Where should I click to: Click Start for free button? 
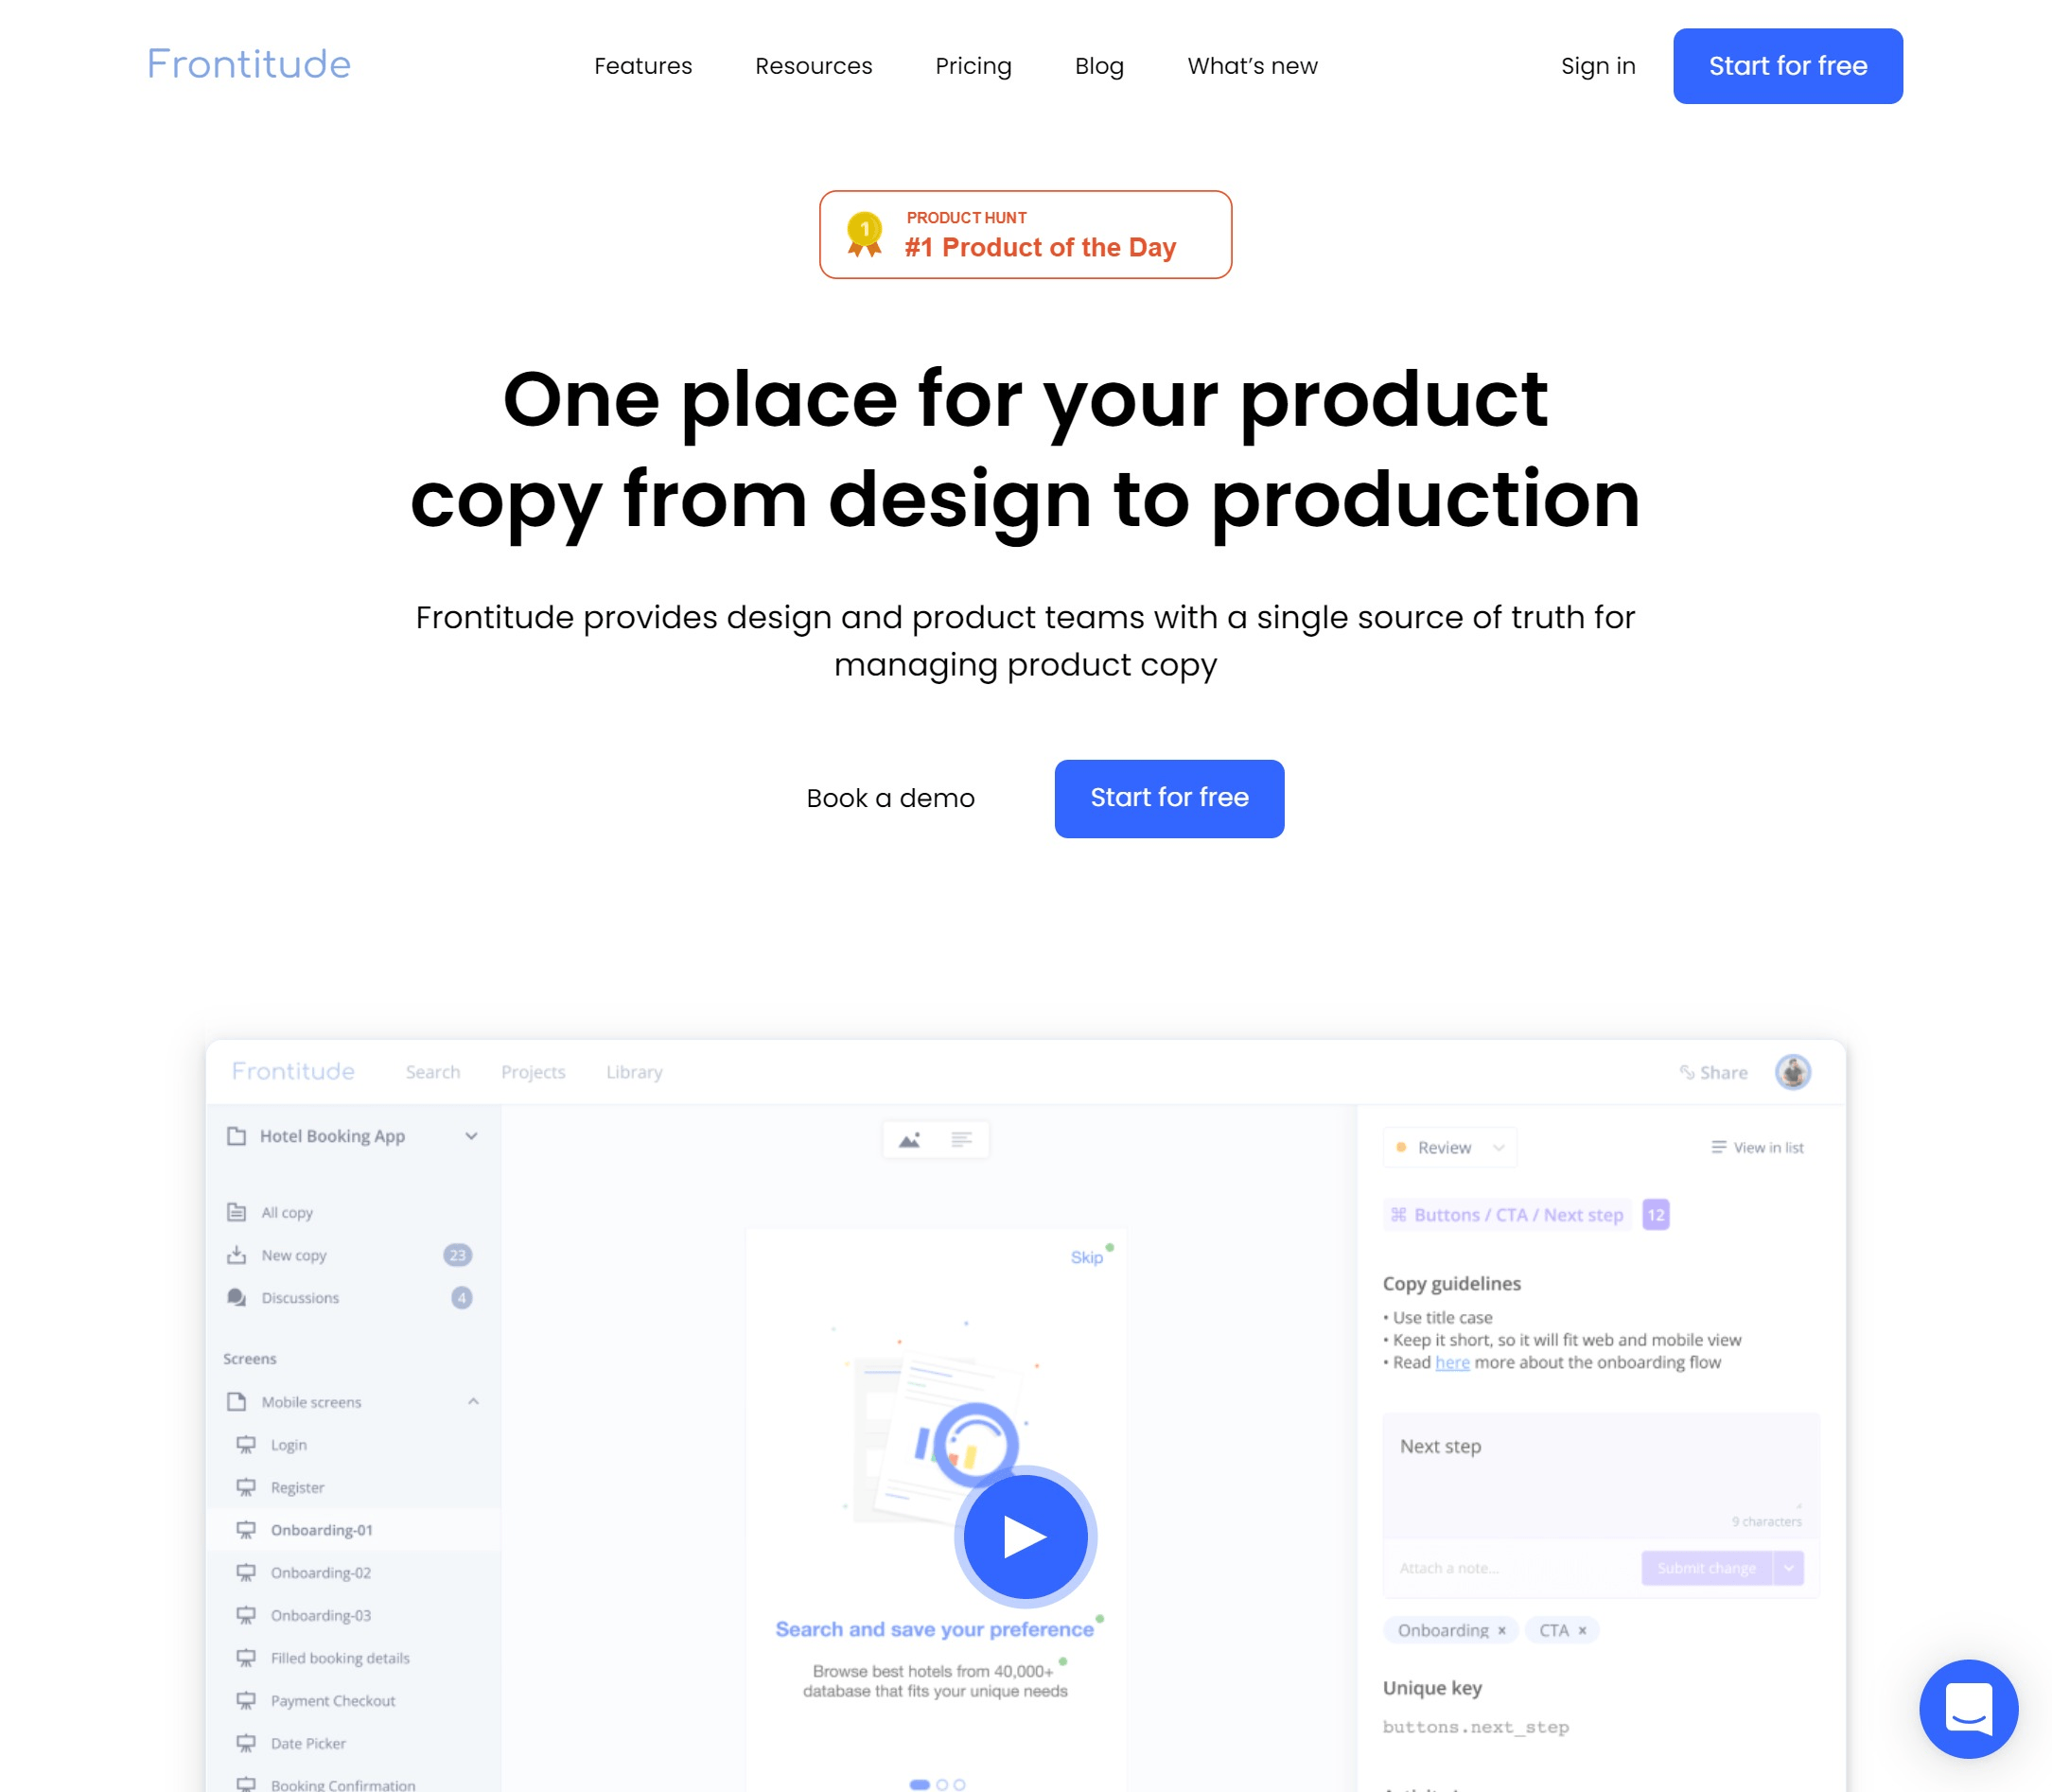(x=1787, y=66)
